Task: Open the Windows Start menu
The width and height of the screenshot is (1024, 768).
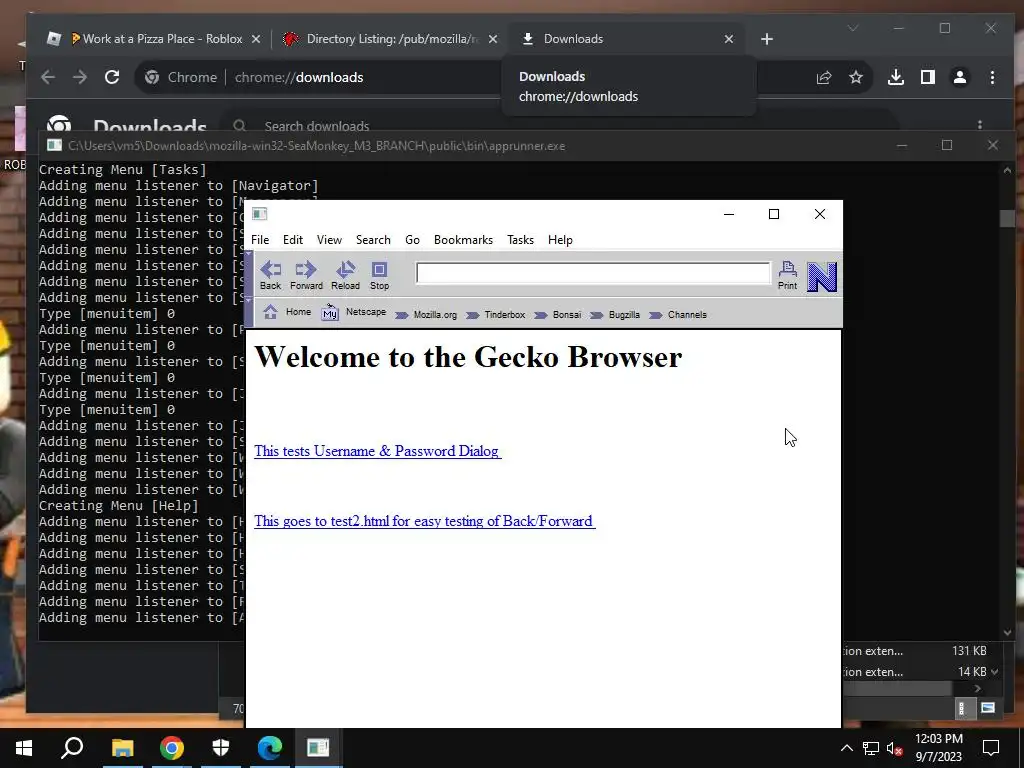Action: [x=24, y=748]
